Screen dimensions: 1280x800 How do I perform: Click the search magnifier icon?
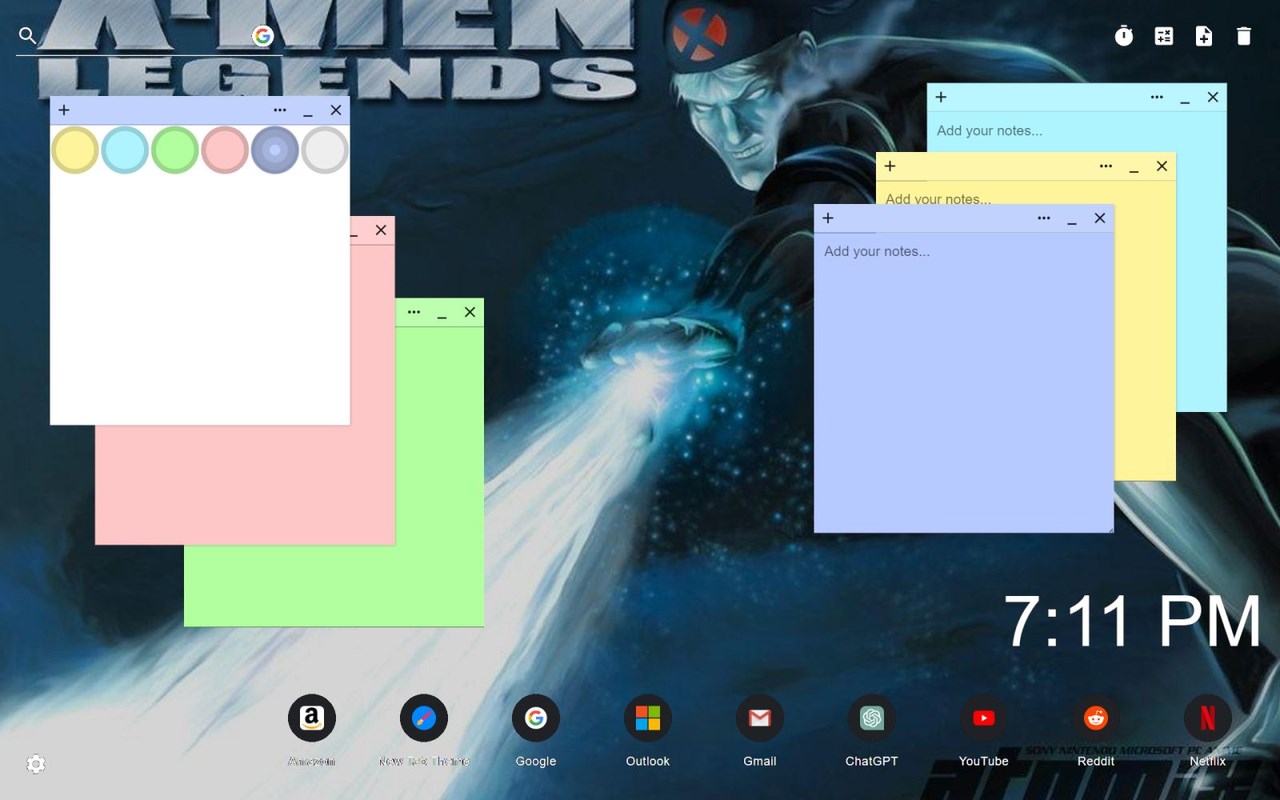coord(28,36)
